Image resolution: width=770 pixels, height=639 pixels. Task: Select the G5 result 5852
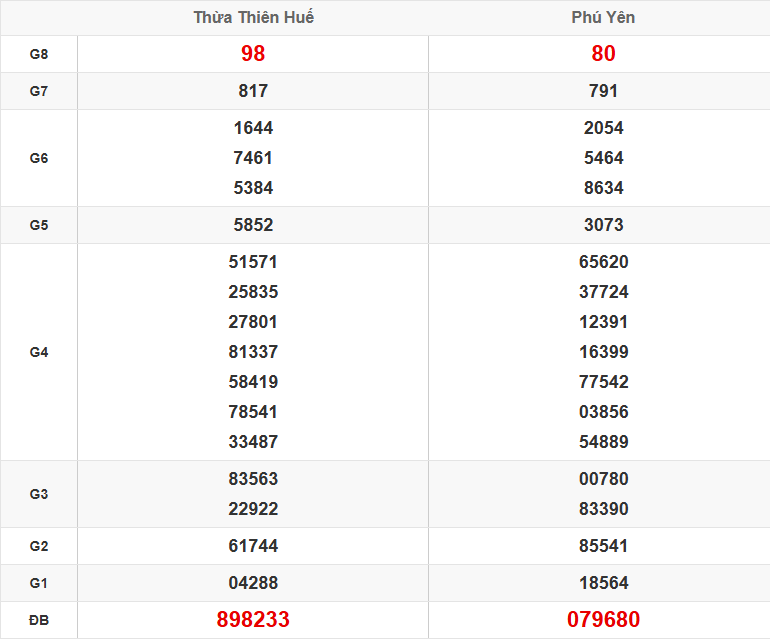point(253,225)
